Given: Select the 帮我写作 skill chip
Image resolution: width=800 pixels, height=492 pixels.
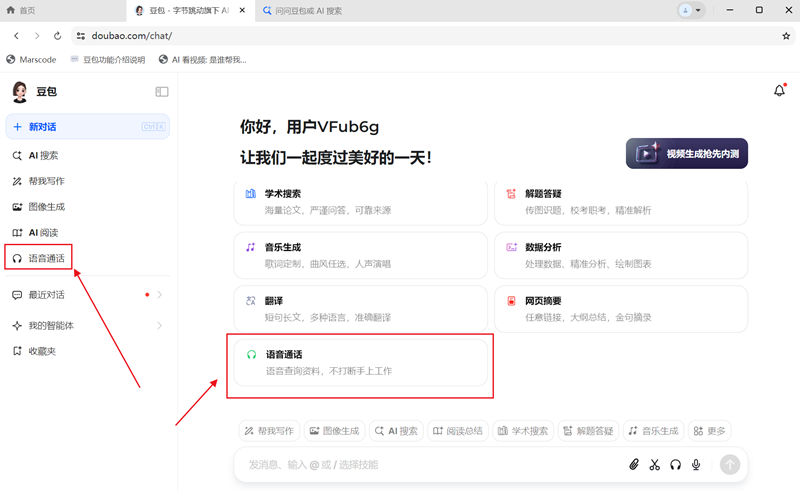Looking at the screenshot, I should [x=269, y=431].
